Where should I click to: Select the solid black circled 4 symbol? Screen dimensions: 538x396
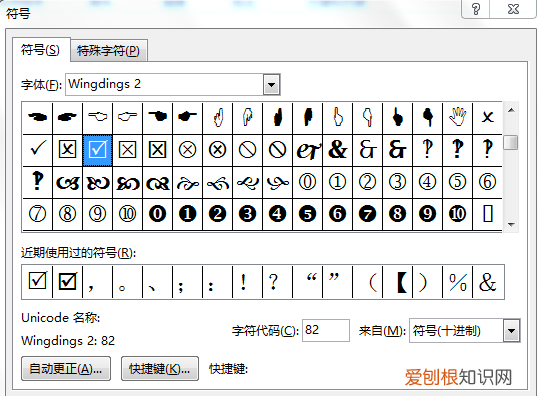tap(277, 214)
